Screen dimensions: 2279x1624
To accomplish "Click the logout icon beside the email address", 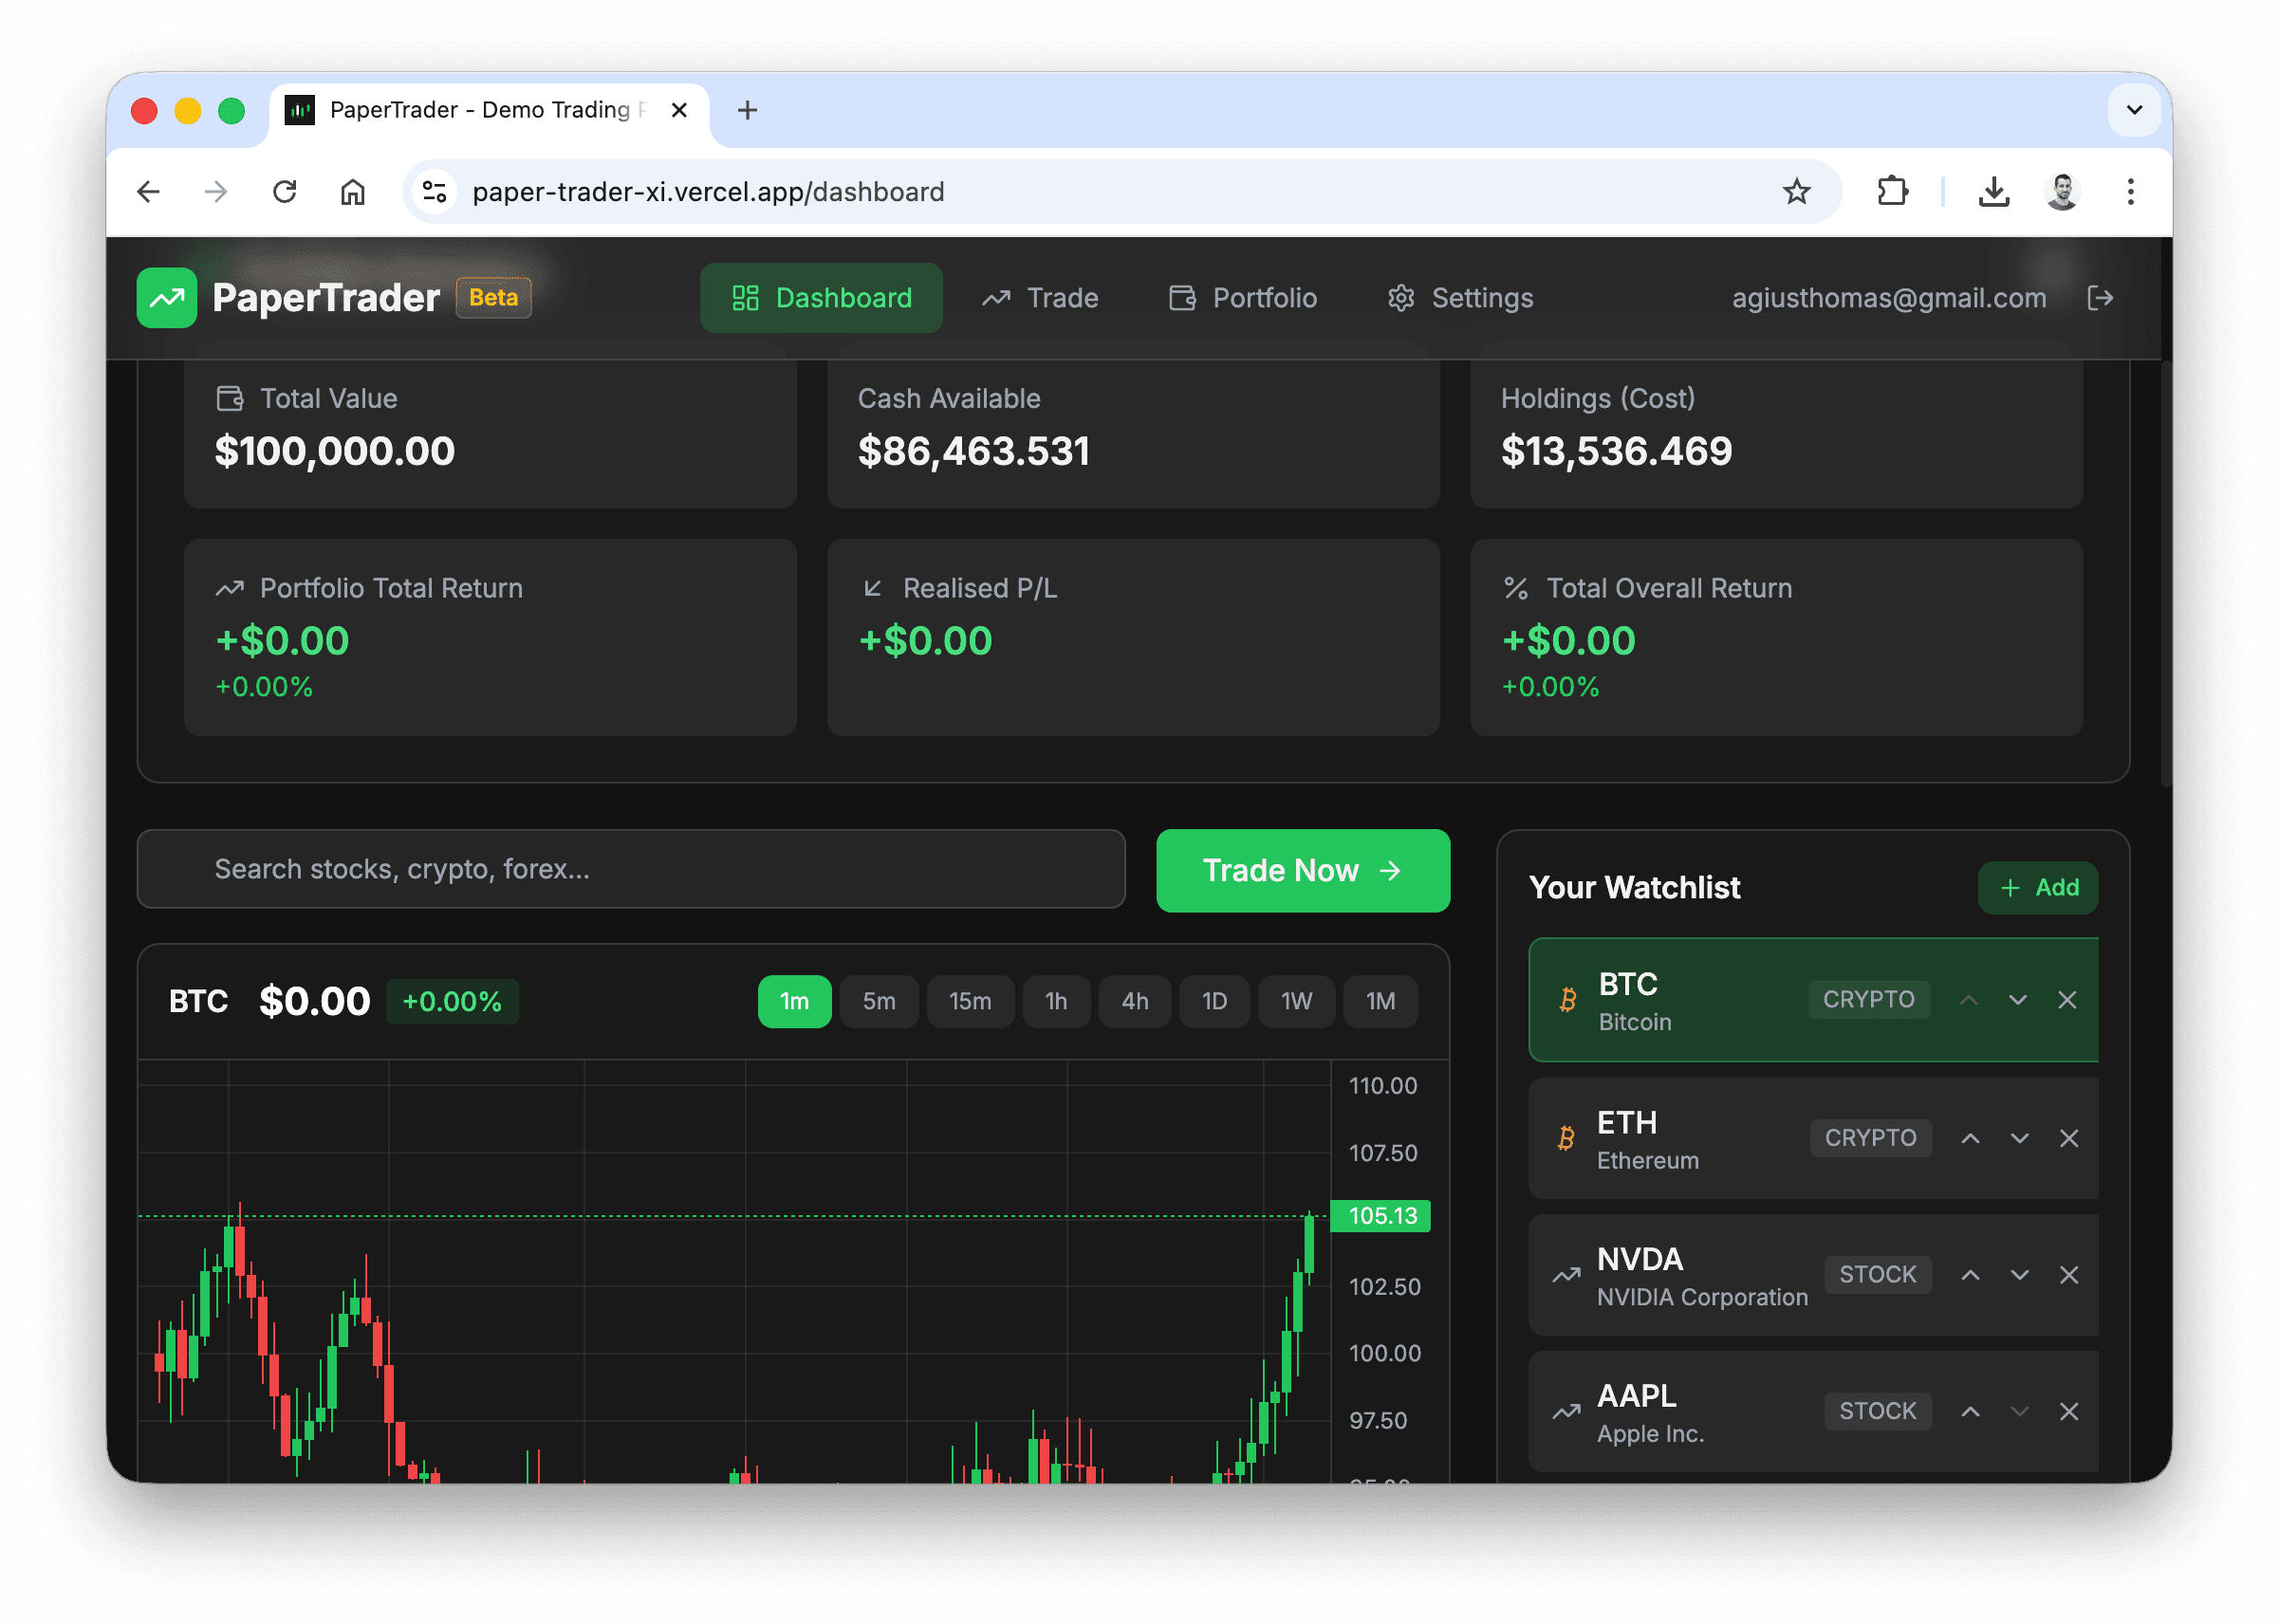I will [2100, 297].
